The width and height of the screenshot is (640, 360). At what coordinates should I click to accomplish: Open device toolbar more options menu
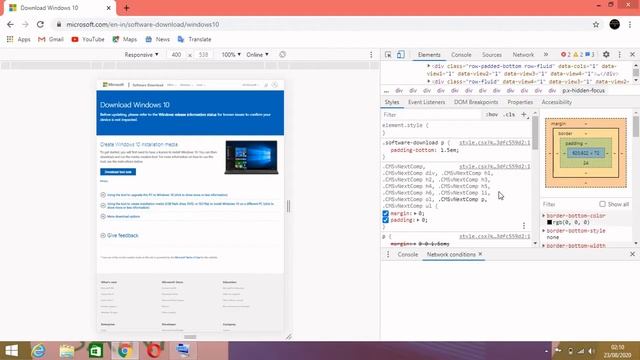[371, 54]
